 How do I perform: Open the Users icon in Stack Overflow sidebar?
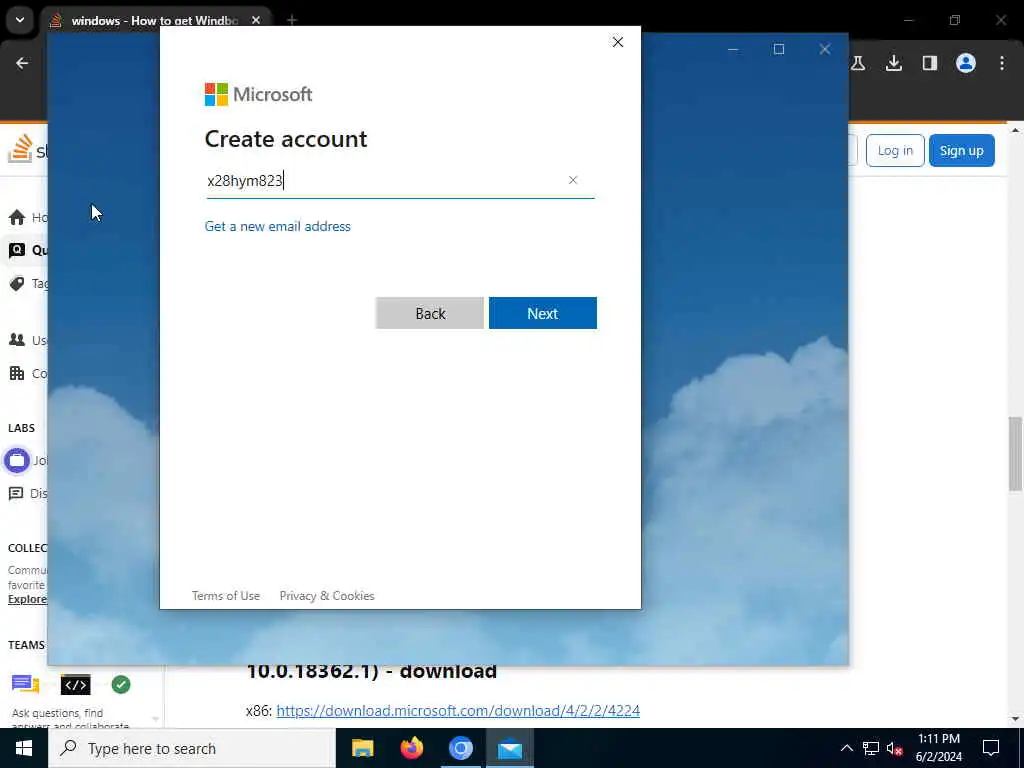click(x=17, y=340)
